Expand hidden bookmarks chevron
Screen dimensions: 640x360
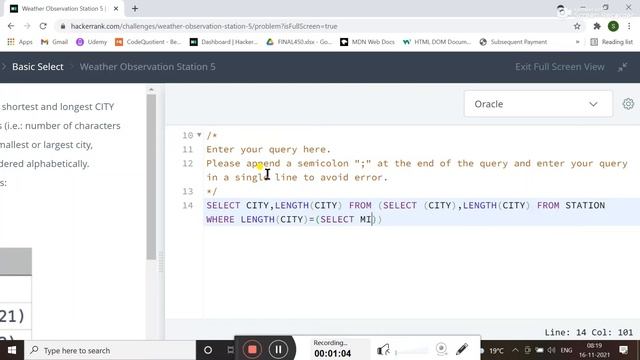tap(577, 42)
